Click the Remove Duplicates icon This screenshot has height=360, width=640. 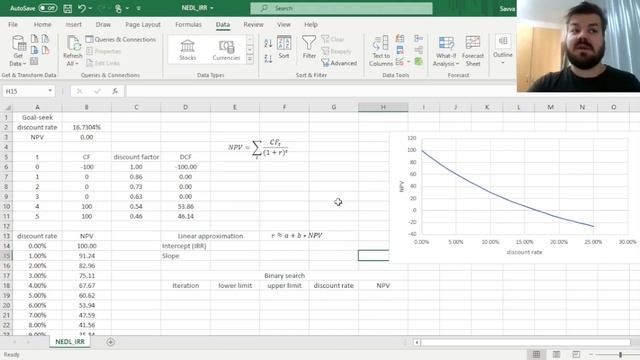point(400,50)
